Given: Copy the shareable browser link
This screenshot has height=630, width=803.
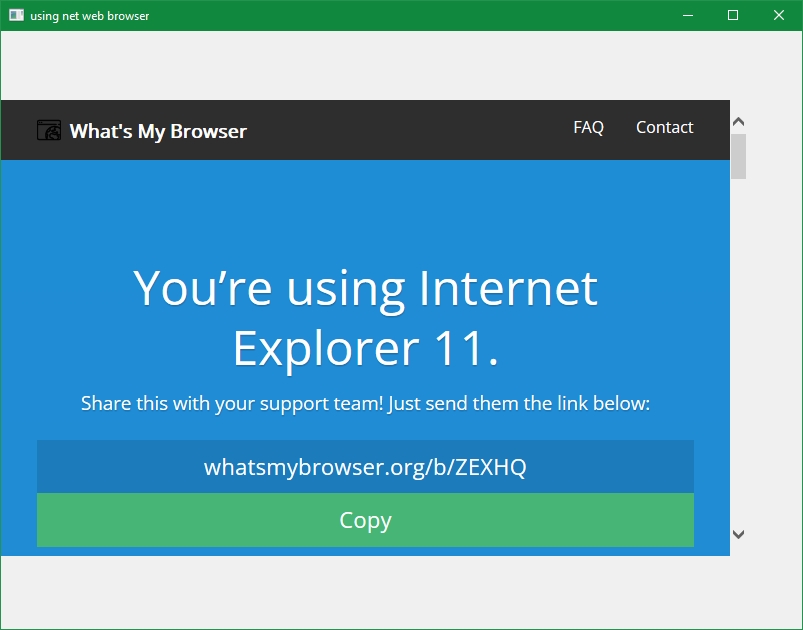Looking at the screenshot, I should tap(365, 520).
